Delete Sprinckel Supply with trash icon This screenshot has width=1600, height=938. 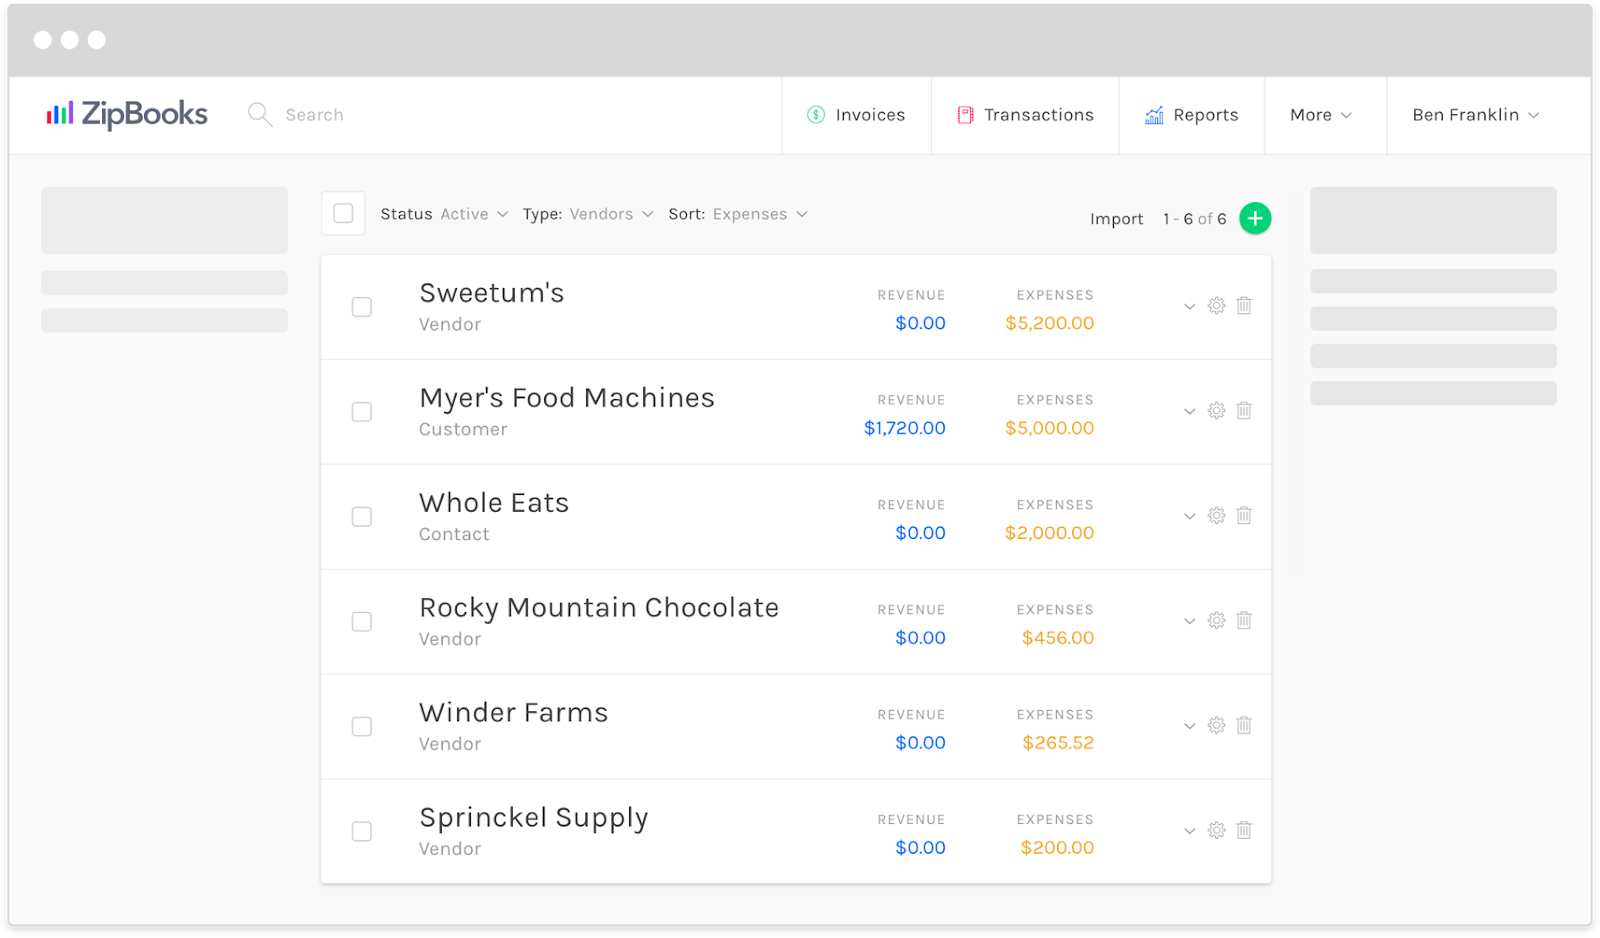coord(1244,831)
